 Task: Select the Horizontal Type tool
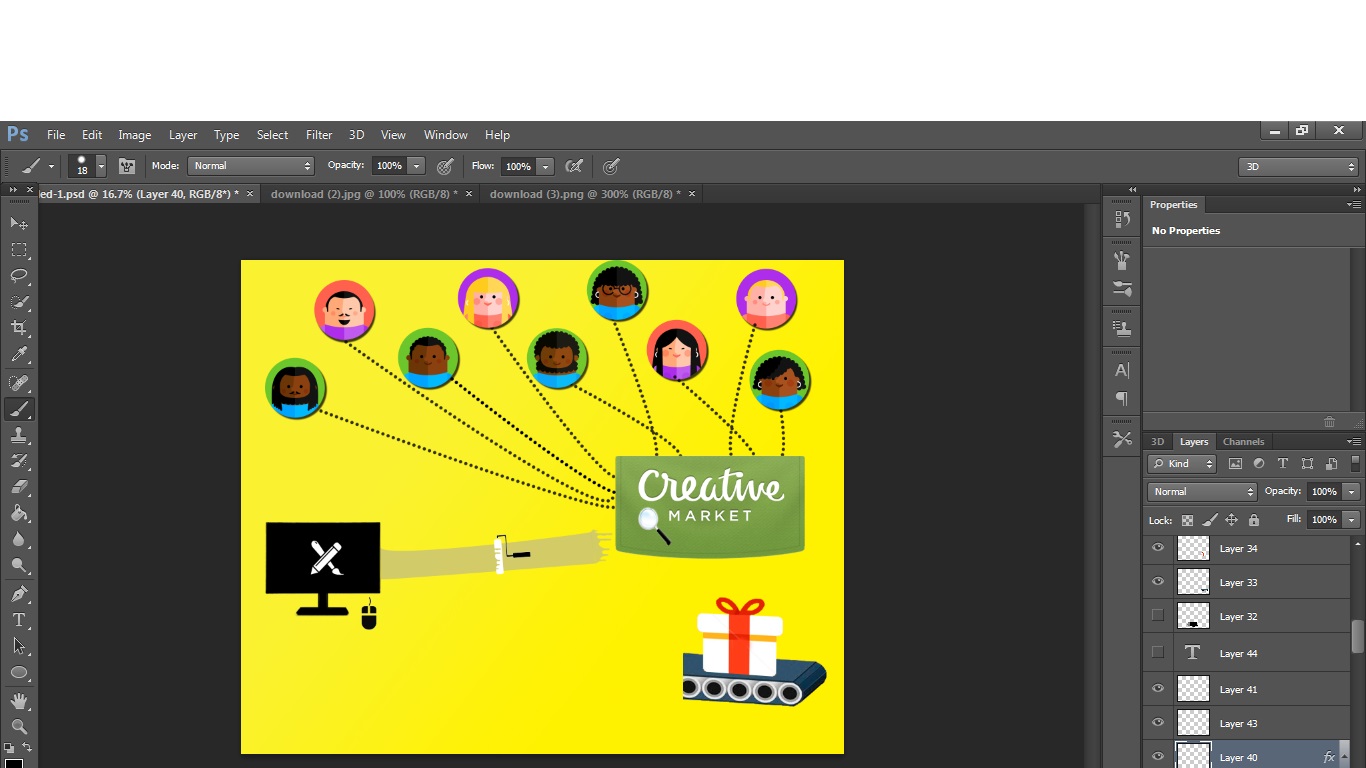tap(19, 620)
